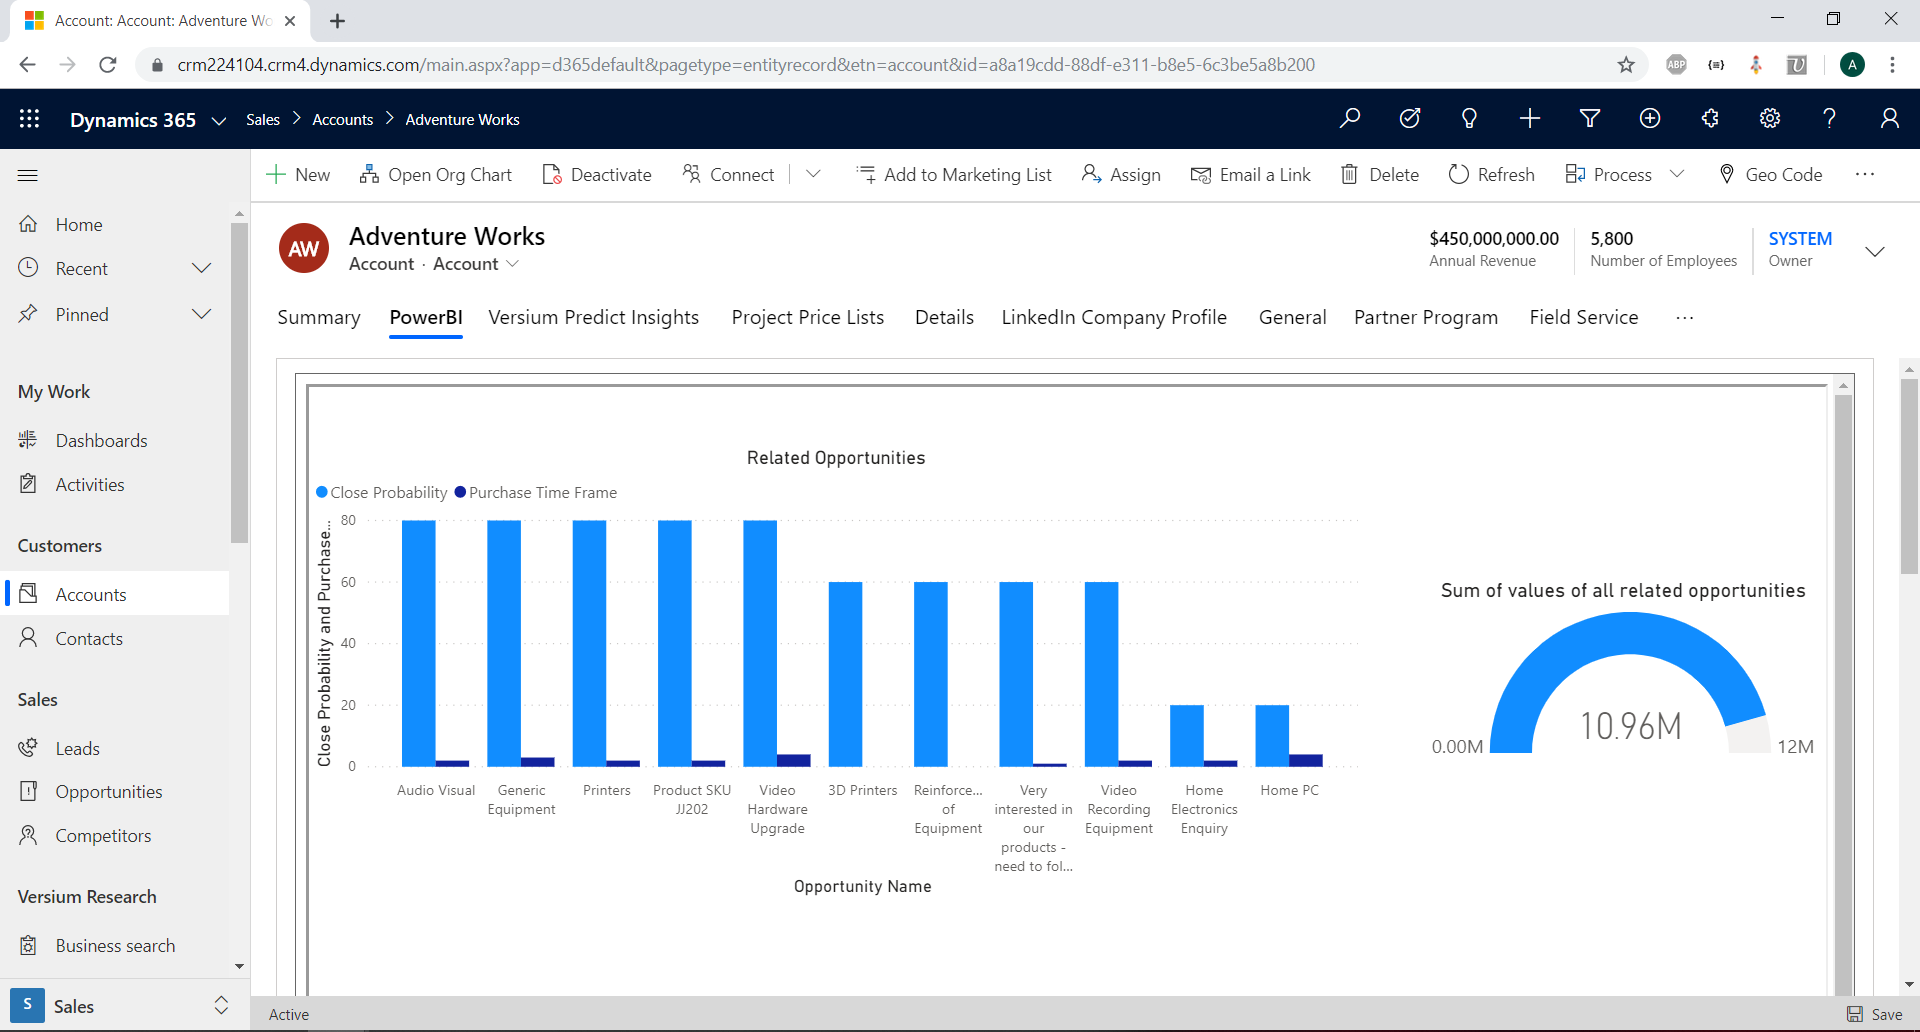Click the New command button
The image size is (1920, 1032).
[298, 174]
